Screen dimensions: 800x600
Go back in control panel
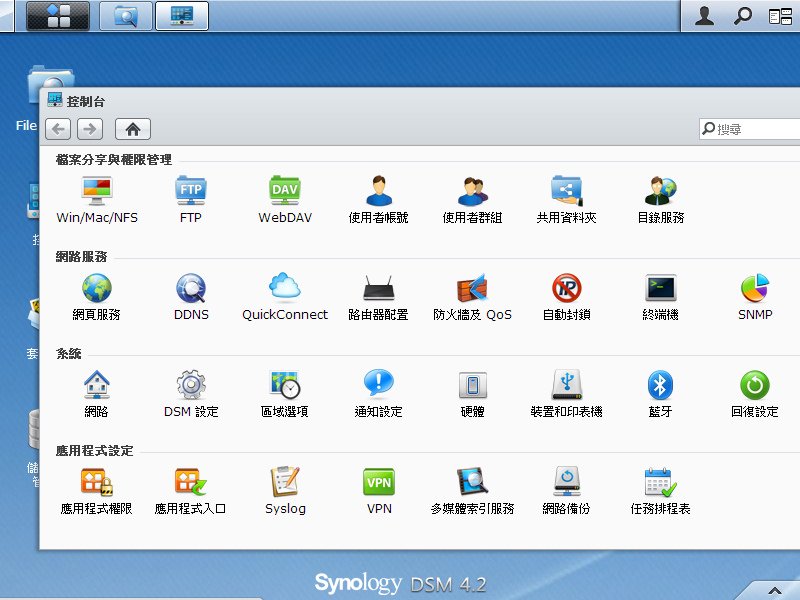coord(58,129)
